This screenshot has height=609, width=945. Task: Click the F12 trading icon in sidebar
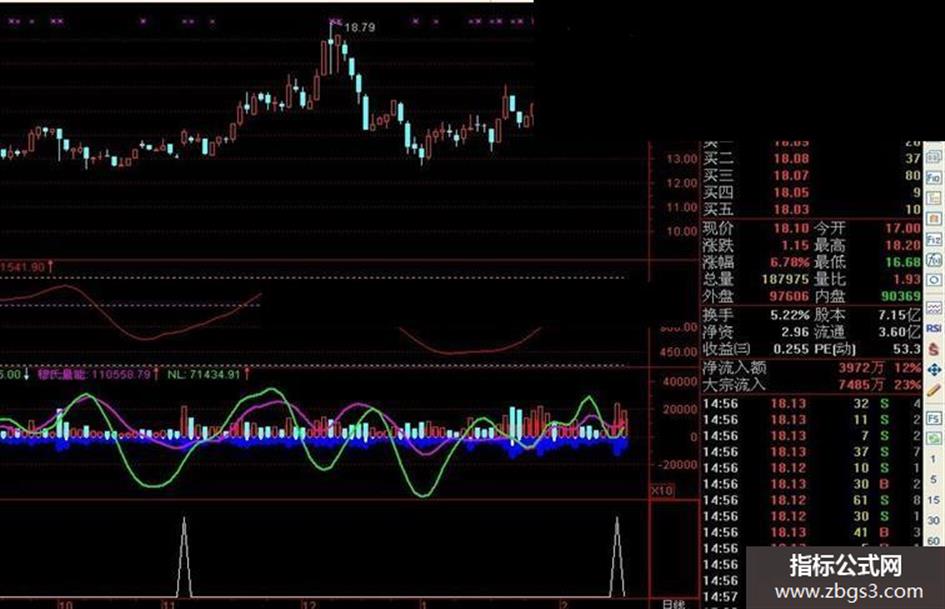pyautogui.click(x=934, y=239)
